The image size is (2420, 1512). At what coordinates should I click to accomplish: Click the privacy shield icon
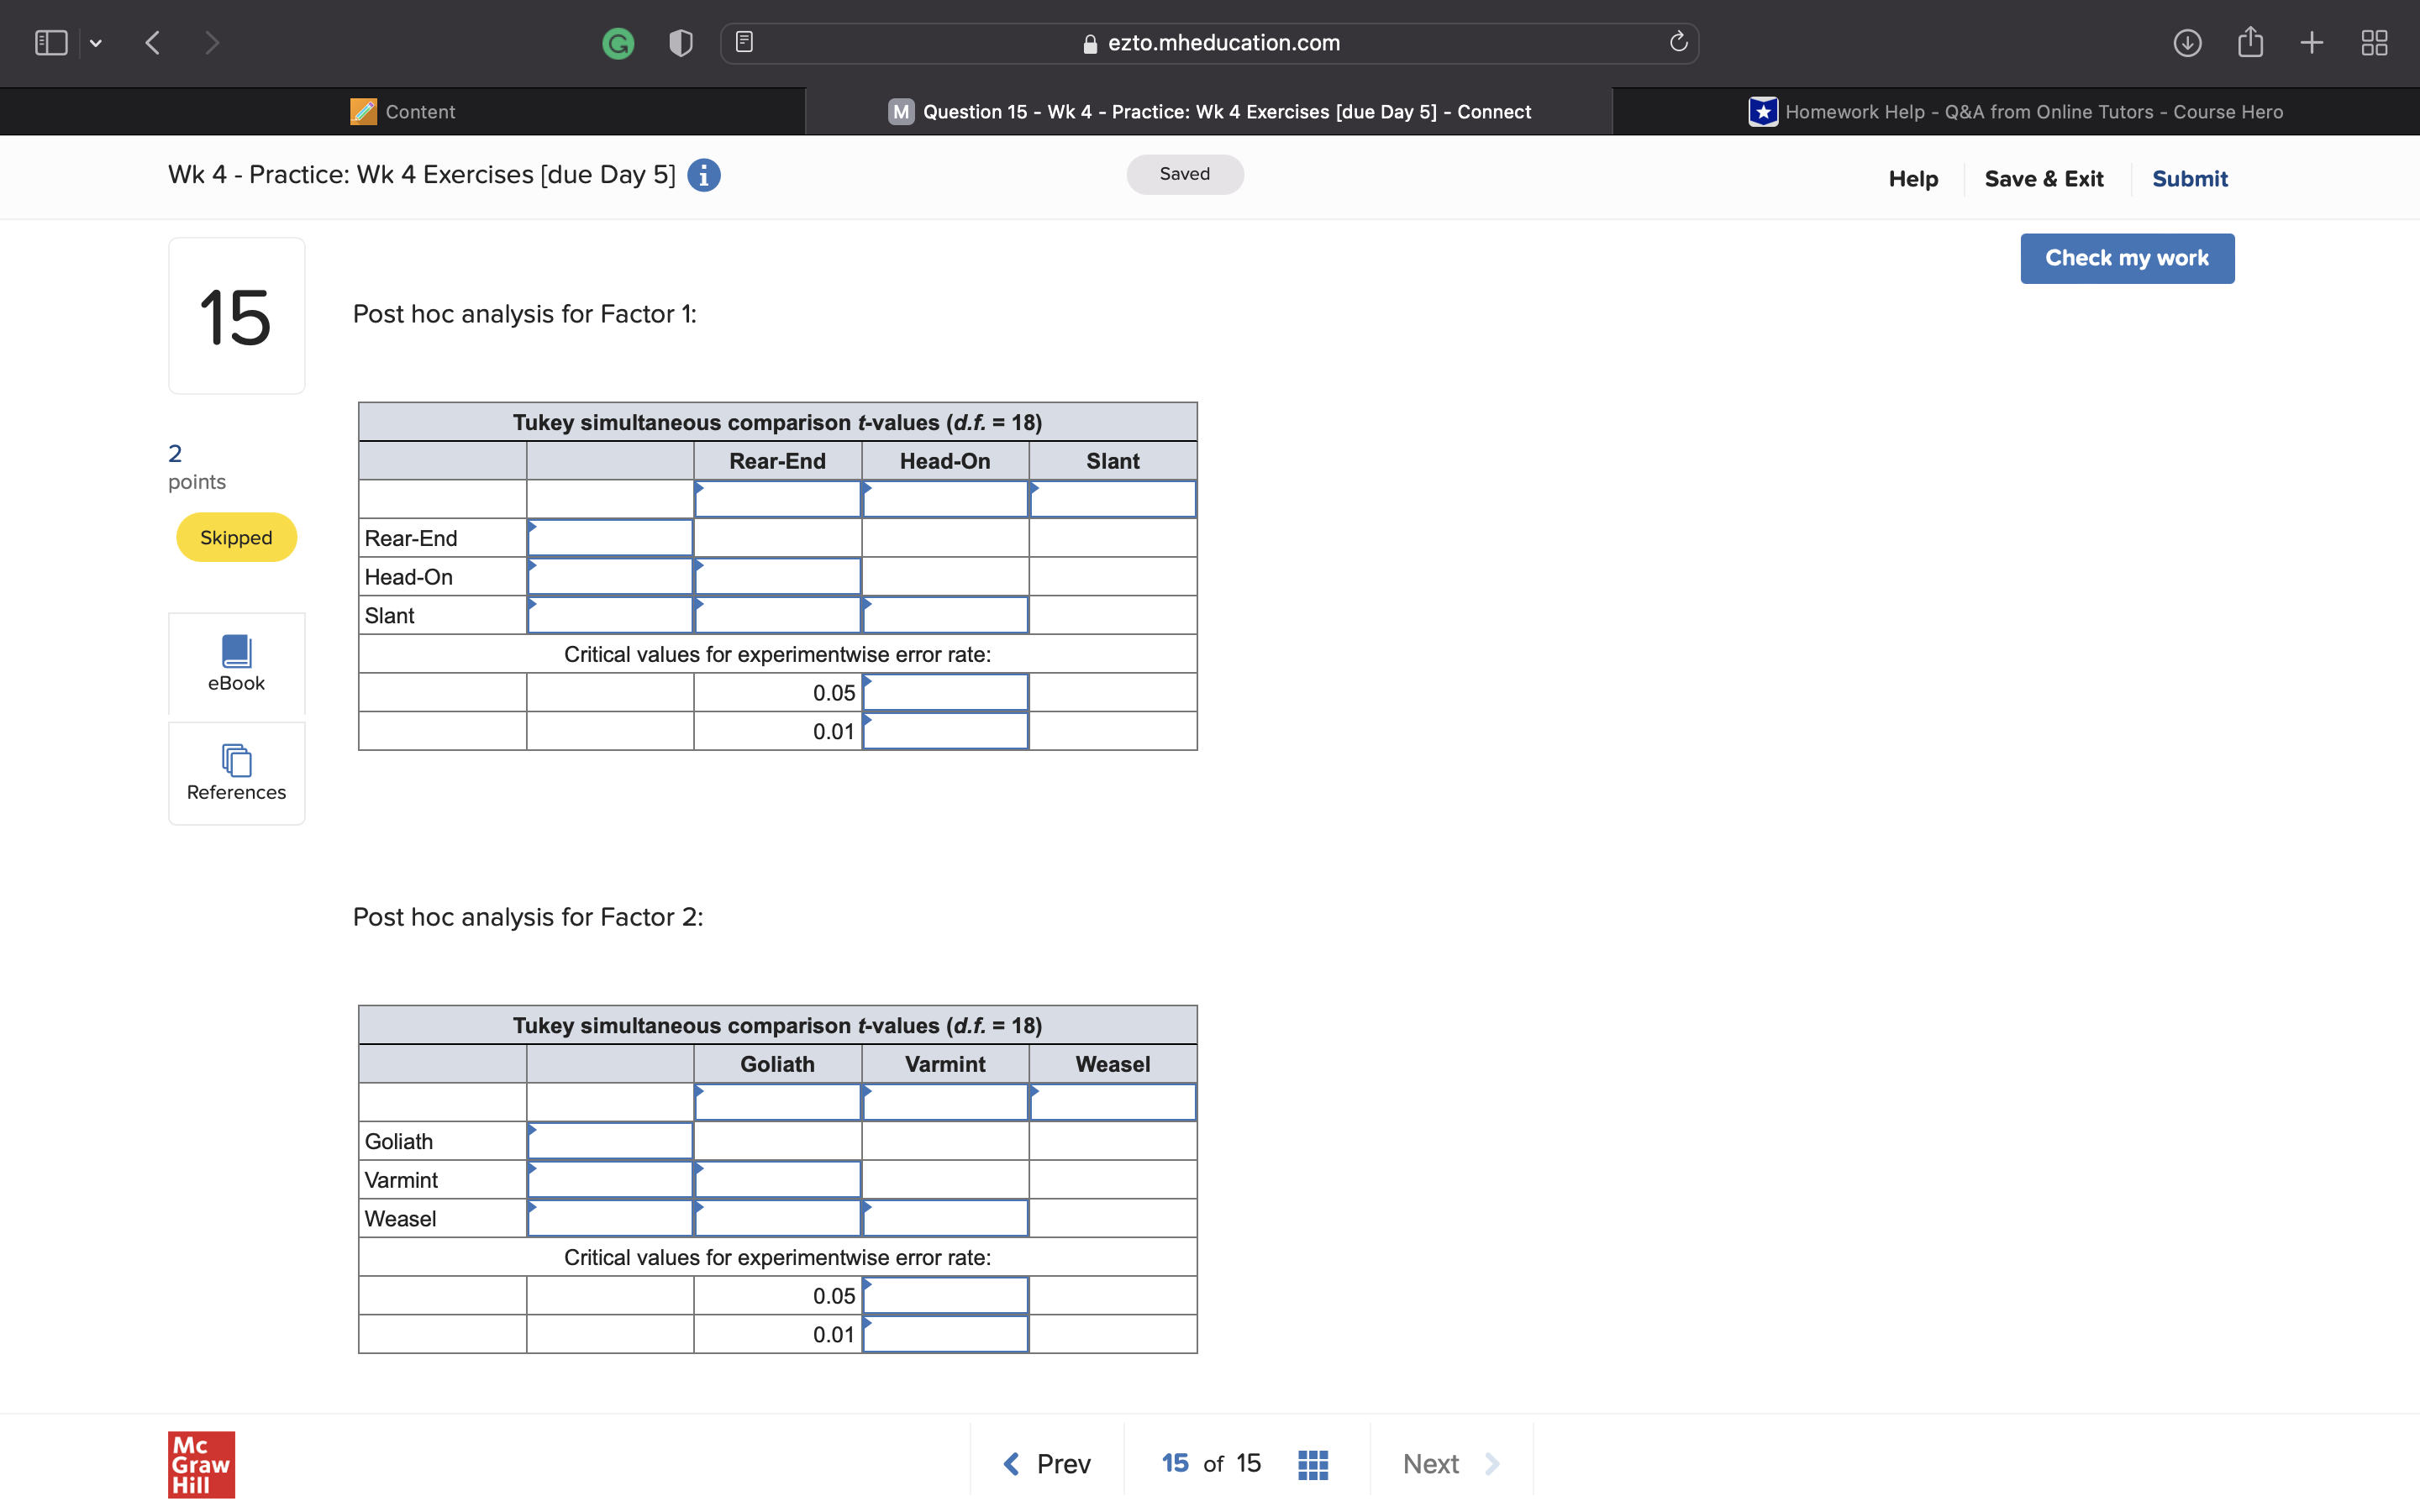pos(681,43)
